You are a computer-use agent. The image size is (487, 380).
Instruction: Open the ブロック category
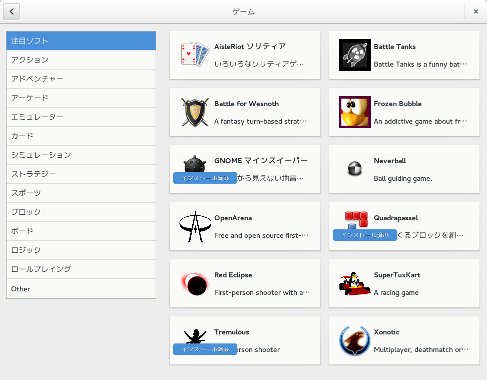click(x=81, y=212)
